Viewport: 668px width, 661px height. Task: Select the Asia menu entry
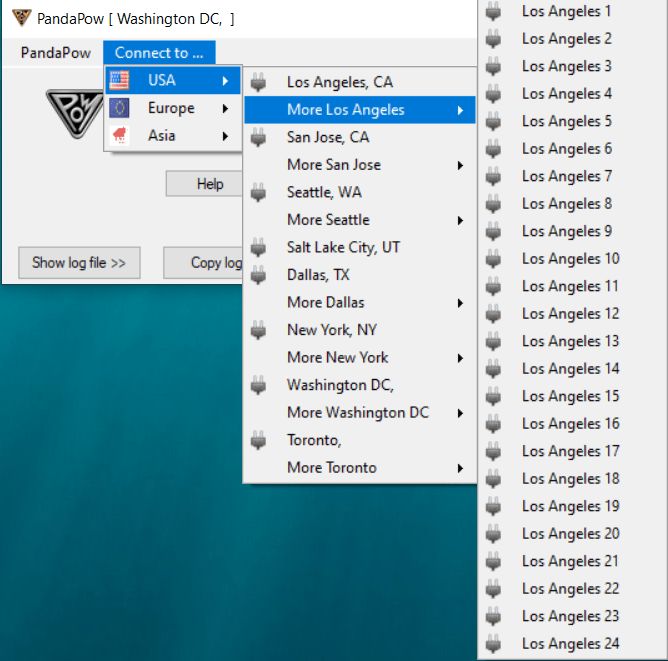tap(173, 136)
